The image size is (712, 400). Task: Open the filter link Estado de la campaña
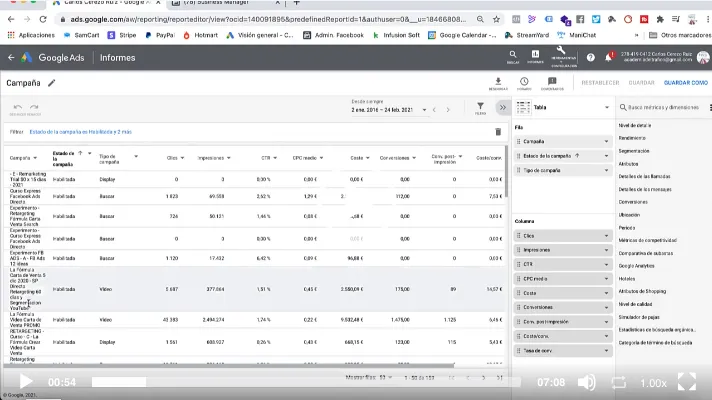pyautogui.click(x=80, y=132)
